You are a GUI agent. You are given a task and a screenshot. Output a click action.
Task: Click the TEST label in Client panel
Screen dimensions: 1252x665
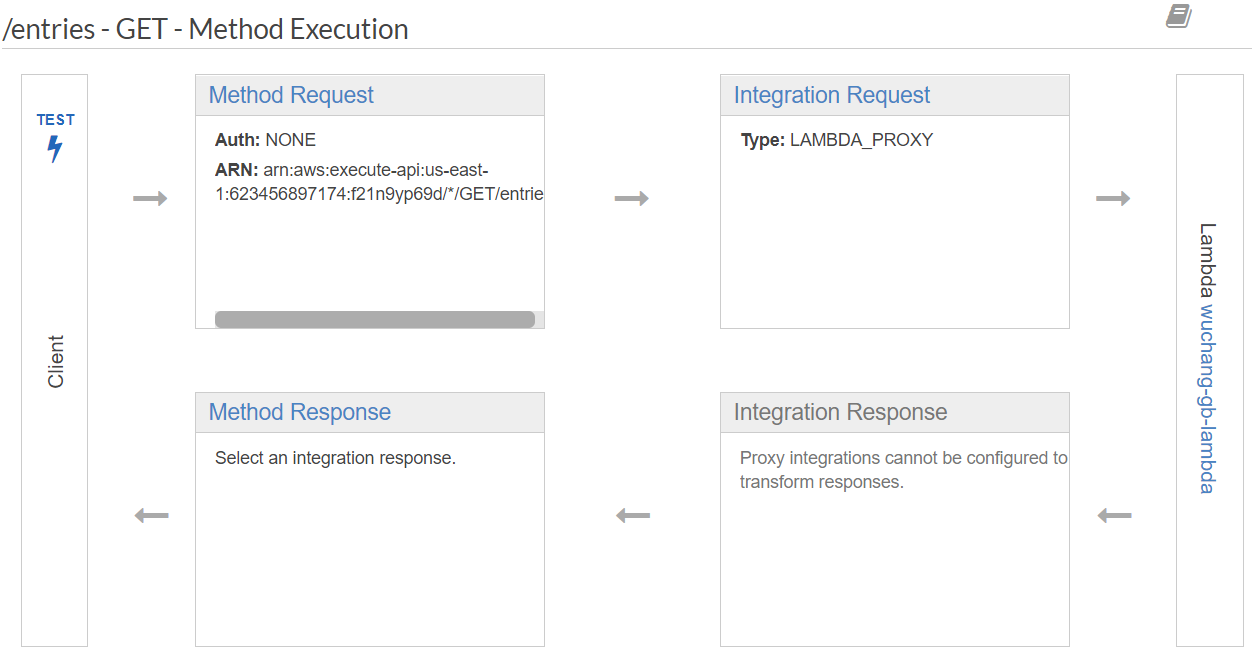tap(56, 120)
